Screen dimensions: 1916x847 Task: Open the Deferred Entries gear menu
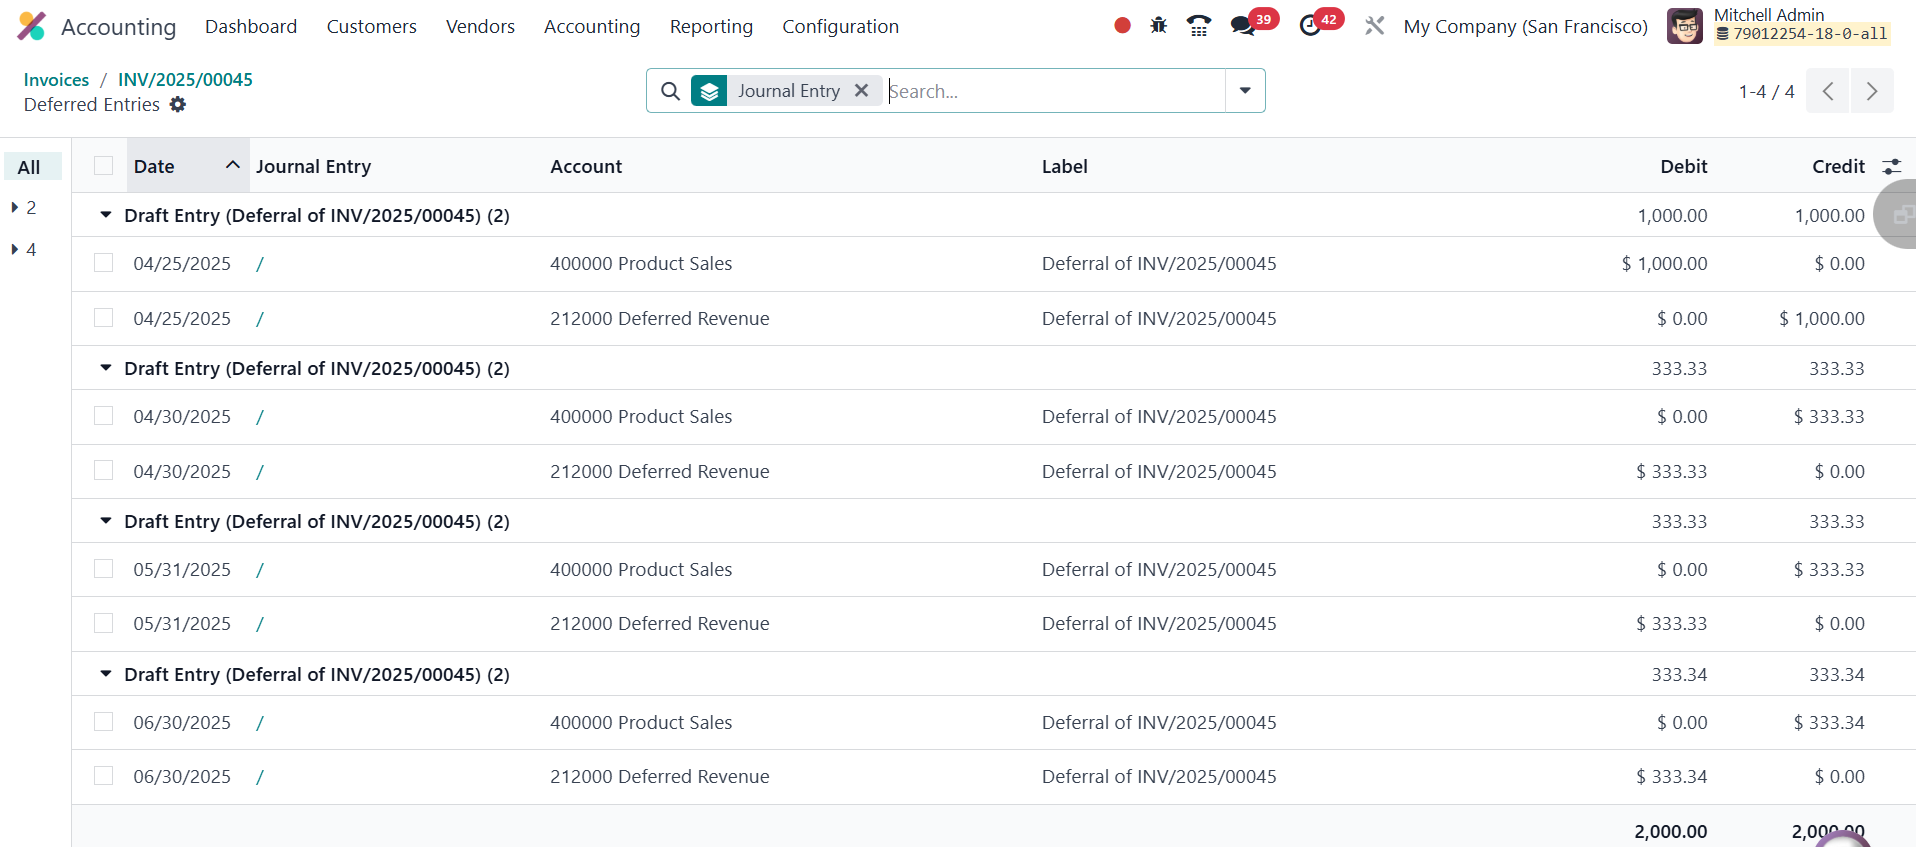(x=178, y=105)
